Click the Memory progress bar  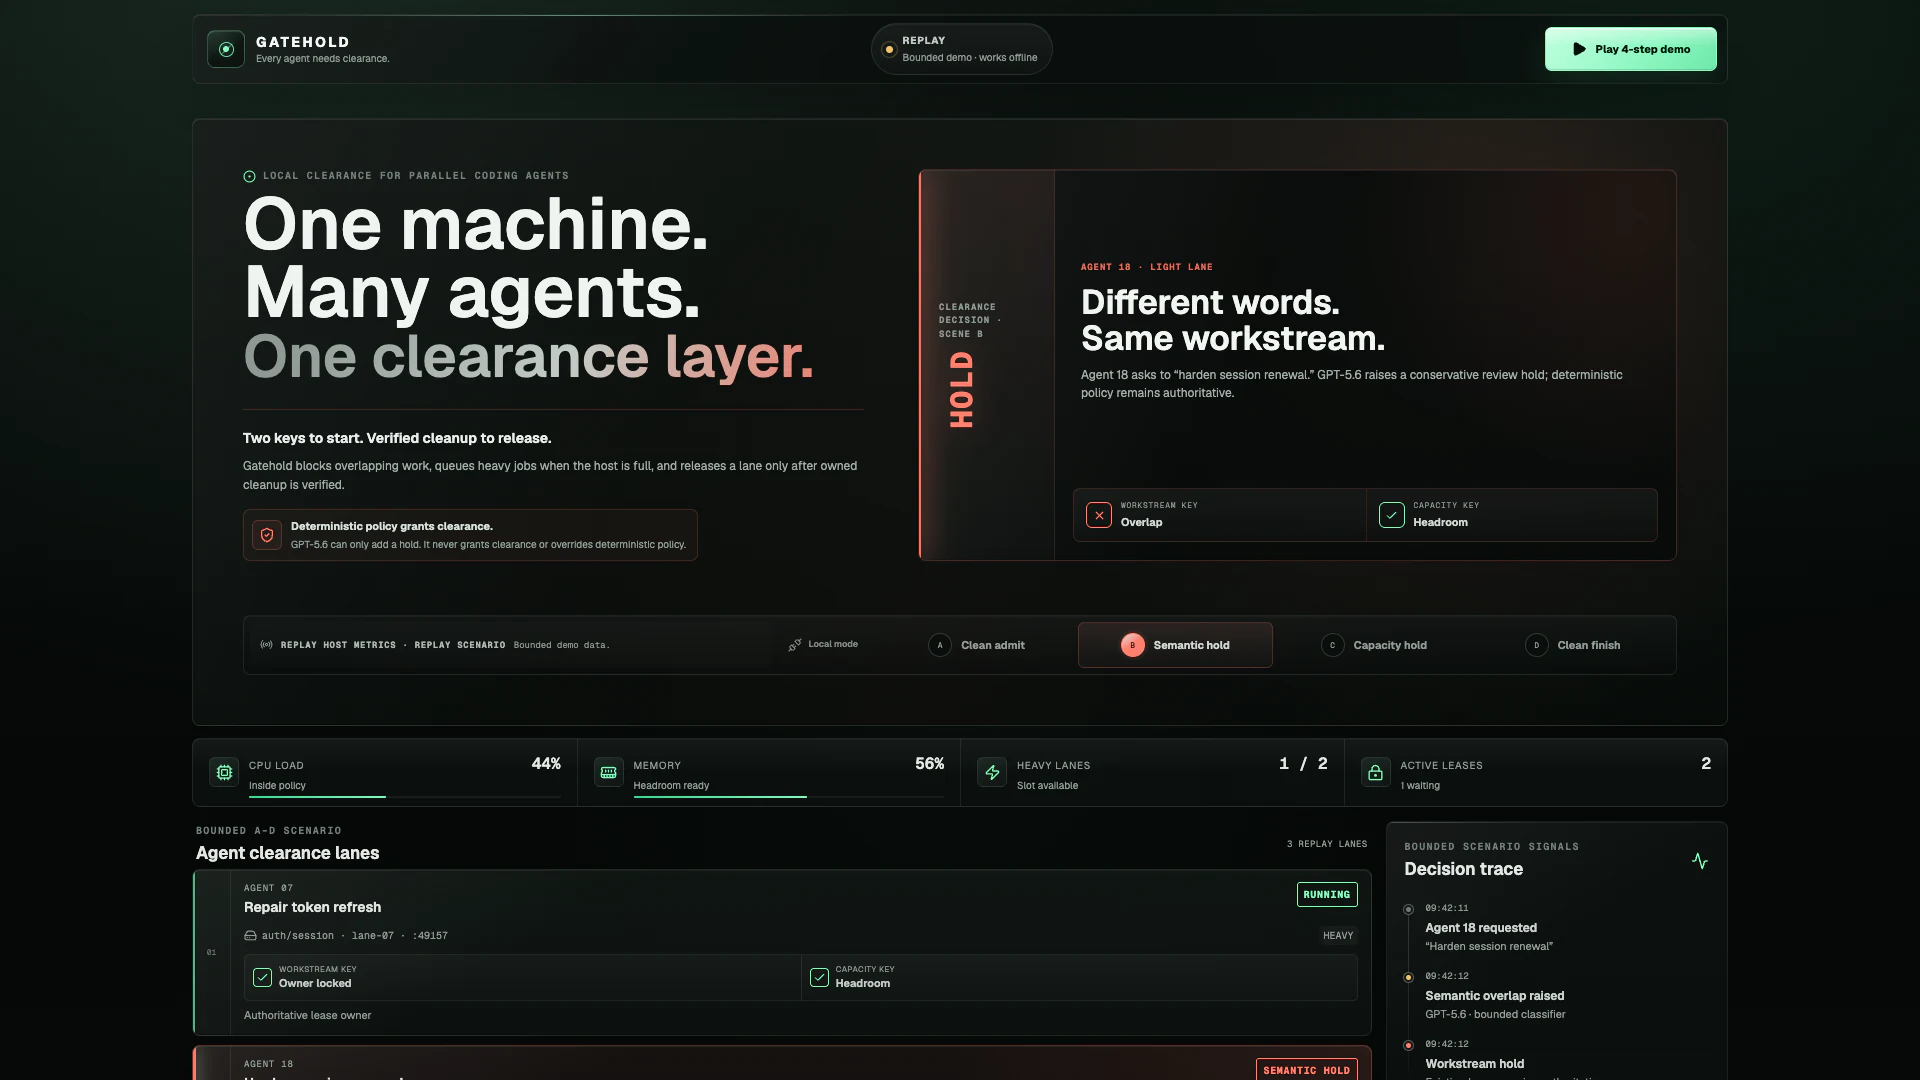(788, 797)
